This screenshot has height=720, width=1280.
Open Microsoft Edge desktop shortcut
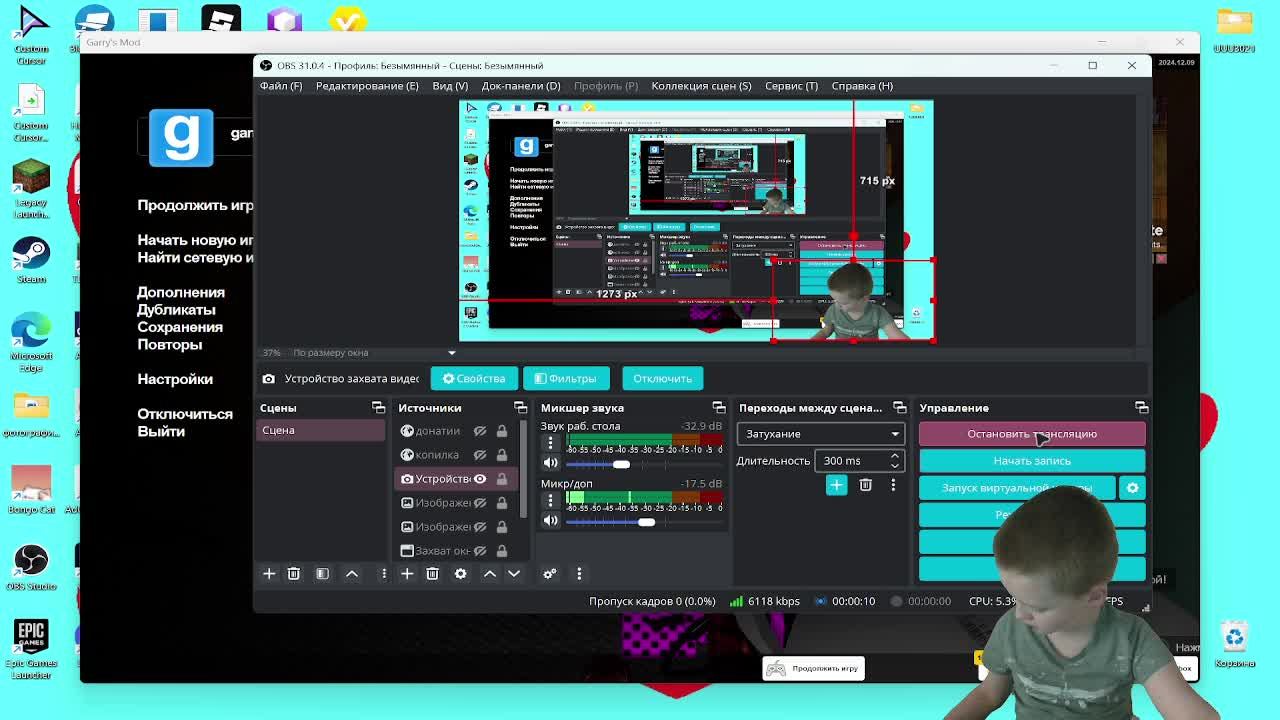pyautogui.click(x=31, y=342)
